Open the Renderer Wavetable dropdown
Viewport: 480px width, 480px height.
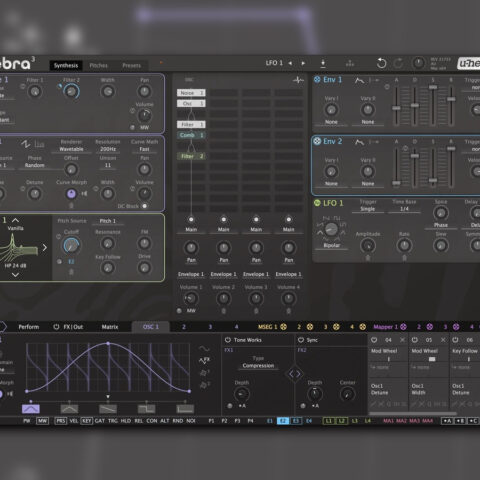pos(71,149)
